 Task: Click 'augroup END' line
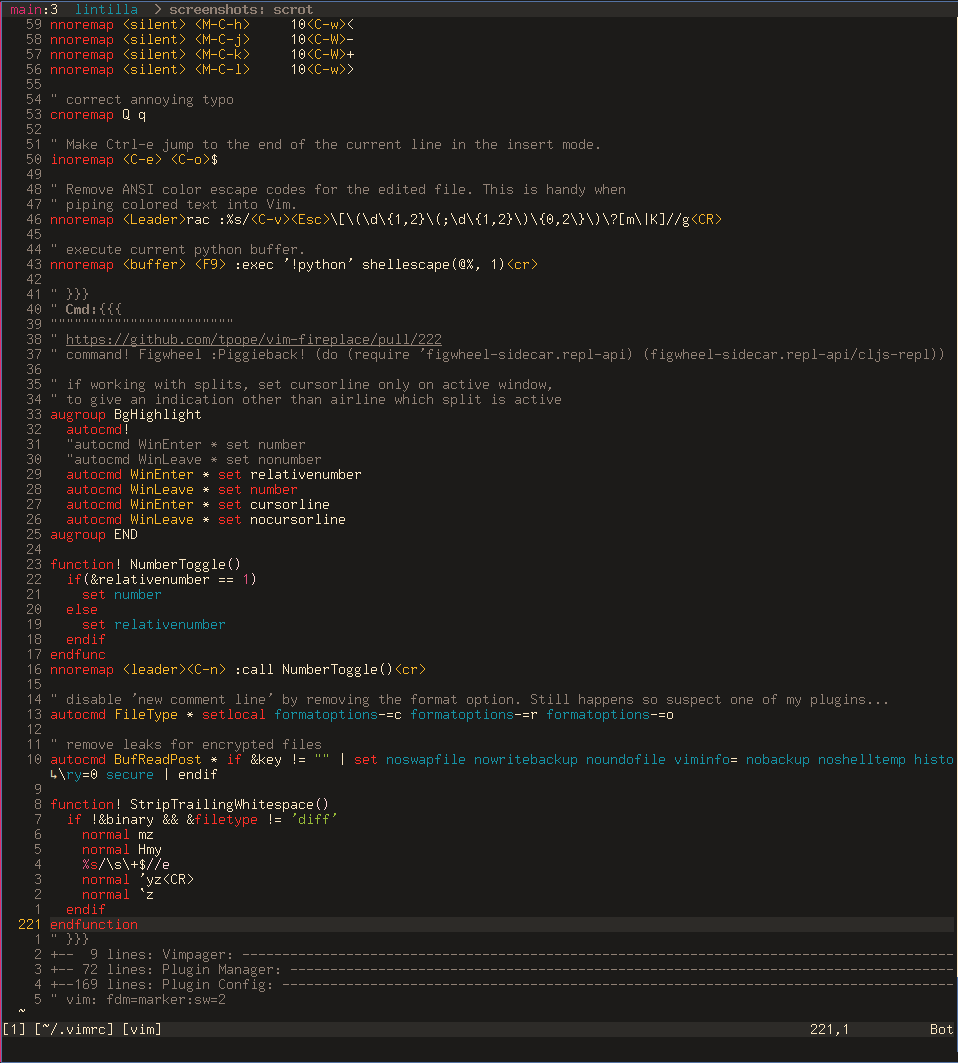94,534
